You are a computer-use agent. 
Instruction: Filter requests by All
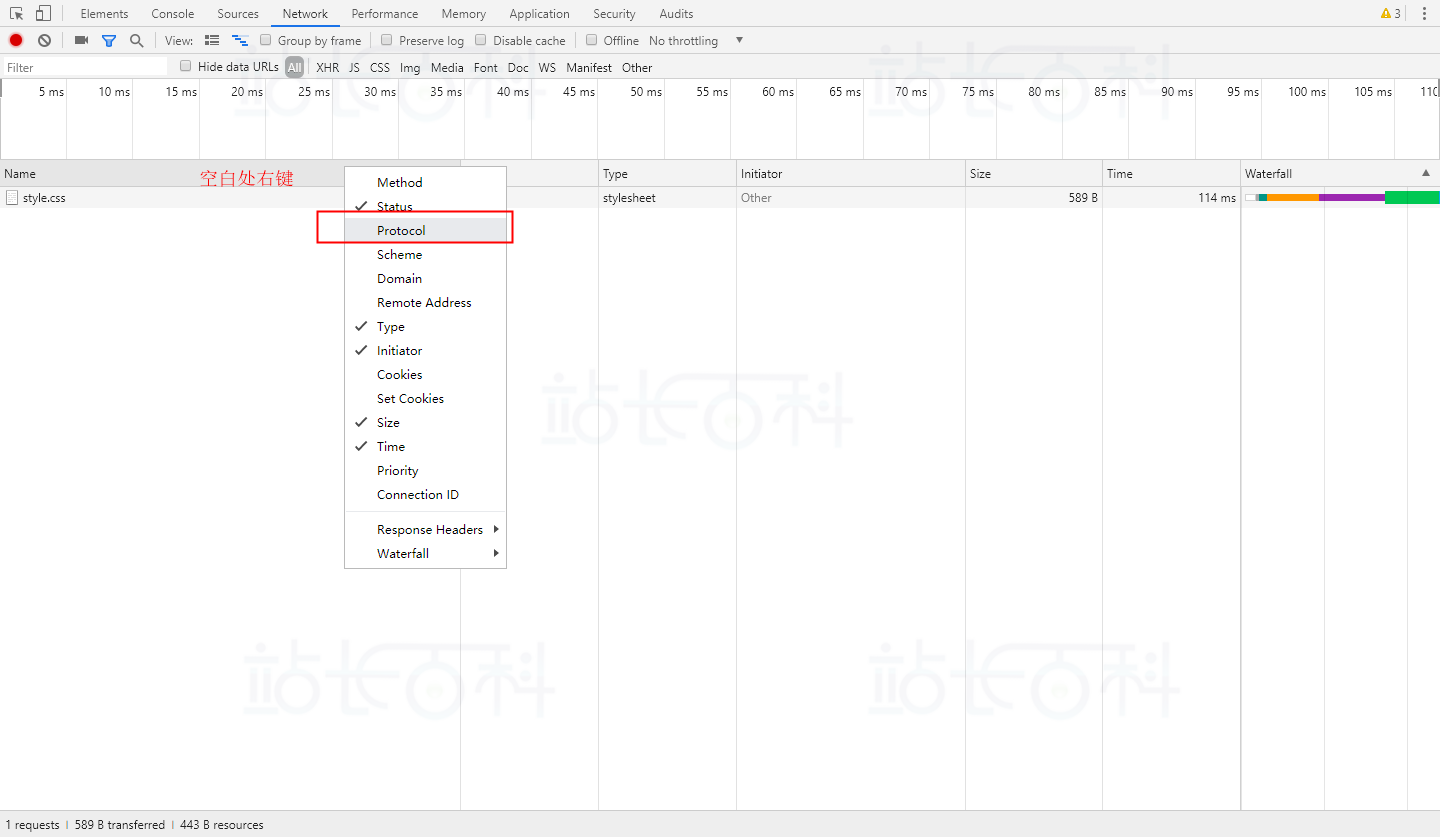(294, 68)
